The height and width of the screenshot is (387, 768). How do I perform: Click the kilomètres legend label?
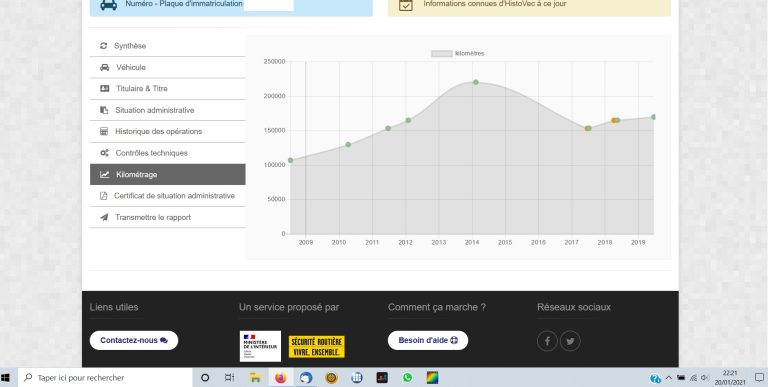click(470, 53)
